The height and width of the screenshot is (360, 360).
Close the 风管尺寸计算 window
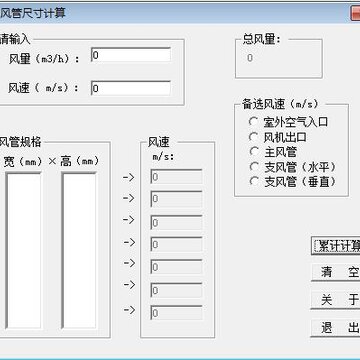(355, 13)
